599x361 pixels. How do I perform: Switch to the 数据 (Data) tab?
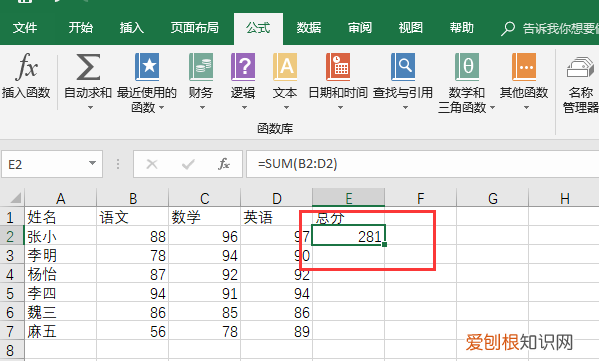coord(309,28)
